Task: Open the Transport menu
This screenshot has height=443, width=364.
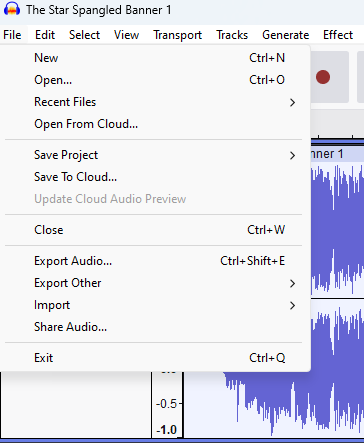Action: 177,35
